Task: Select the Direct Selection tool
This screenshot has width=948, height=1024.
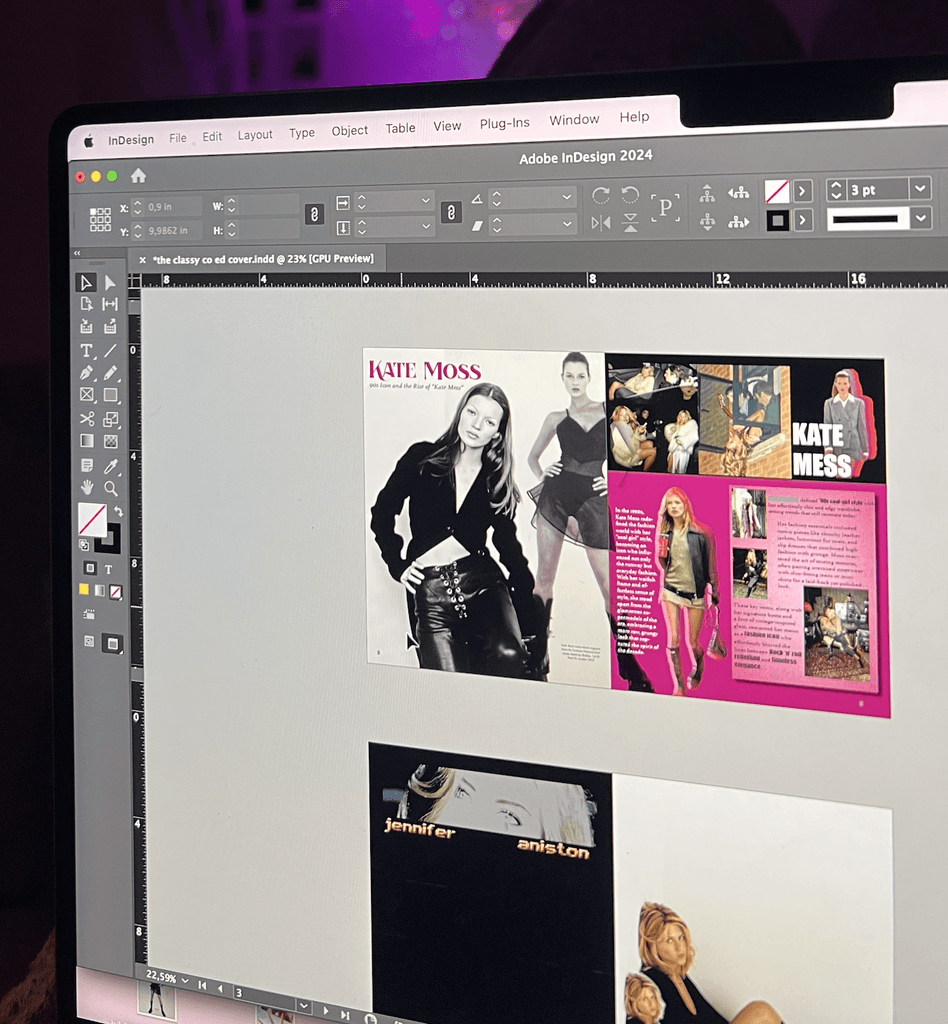Action: click(x=110, y=282)
